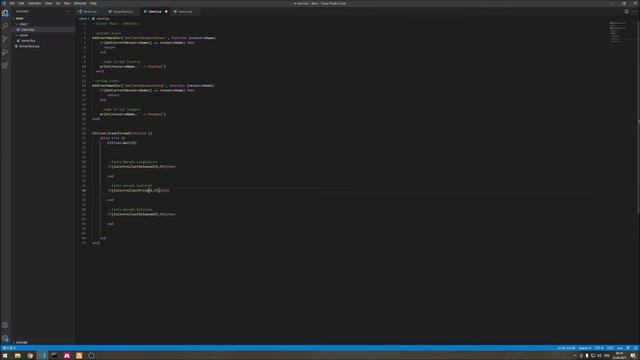Click line 40 IsControlJustPressed code
This screenshot has height=360, width=640.
point(139,190)
